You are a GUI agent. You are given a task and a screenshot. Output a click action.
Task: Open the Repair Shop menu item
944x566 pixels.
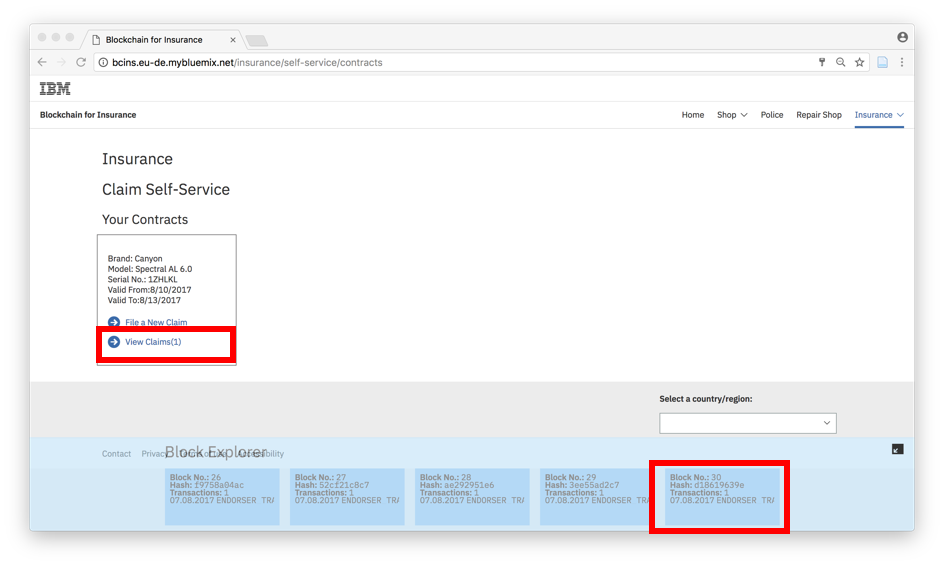[819, 115]
